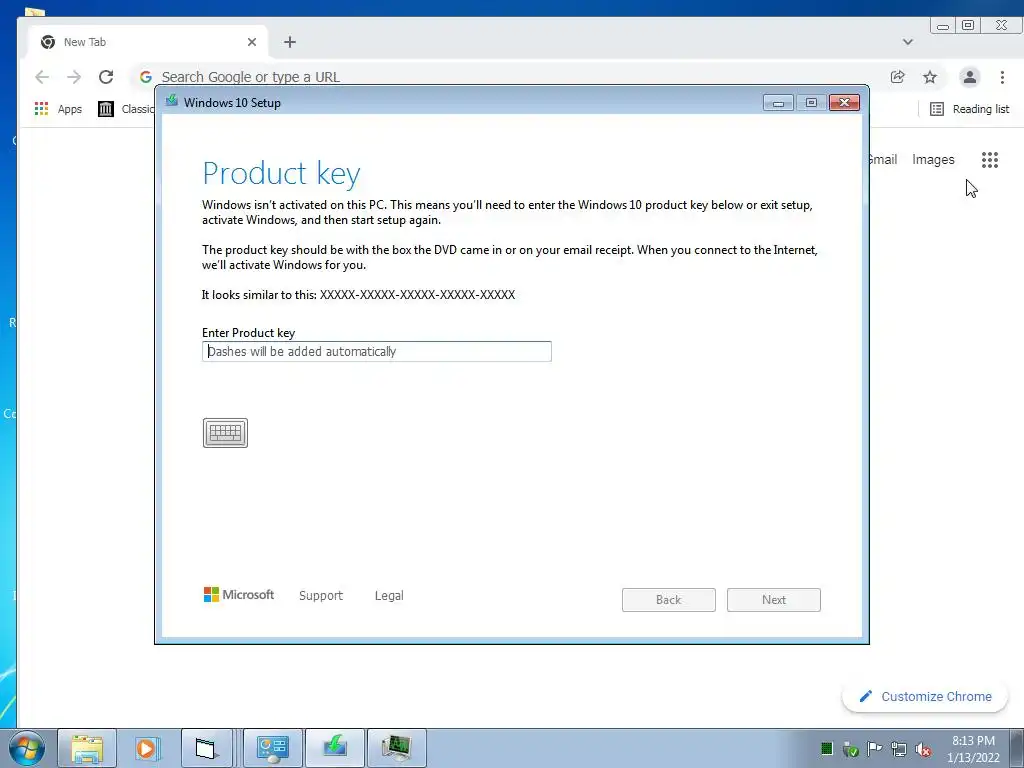The height and width of the screenshot is (768, 1024).
Task: Expand the Chrome tab search chevron
Action: coord(908,42)
